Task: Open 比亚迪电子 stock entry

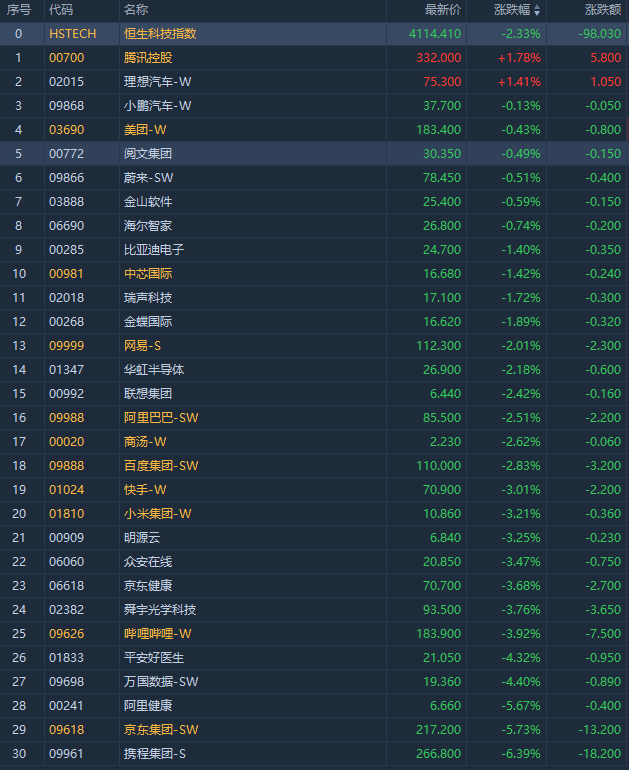Action: tap(154, 250)
